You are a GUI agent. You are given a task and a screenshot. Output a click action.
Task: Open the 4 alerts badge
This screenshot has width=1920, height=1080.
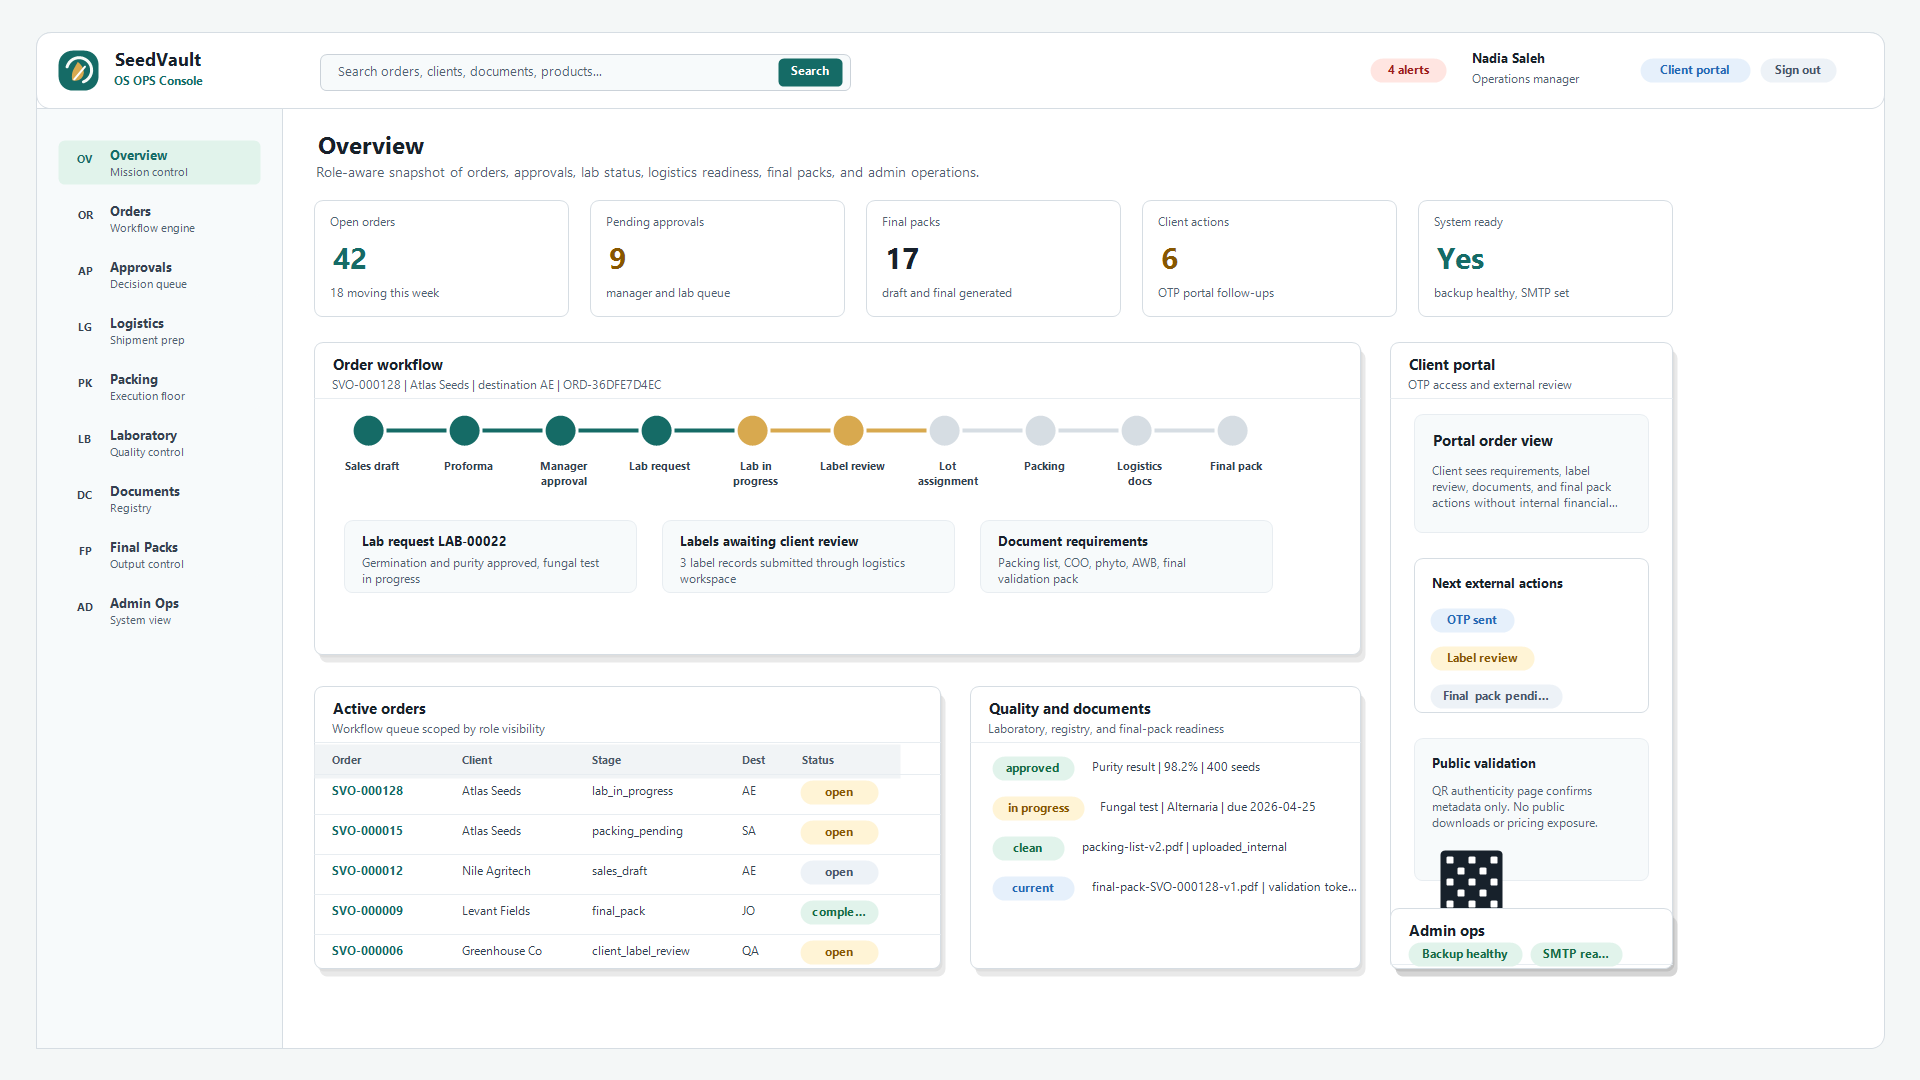tap(1408, 70)
